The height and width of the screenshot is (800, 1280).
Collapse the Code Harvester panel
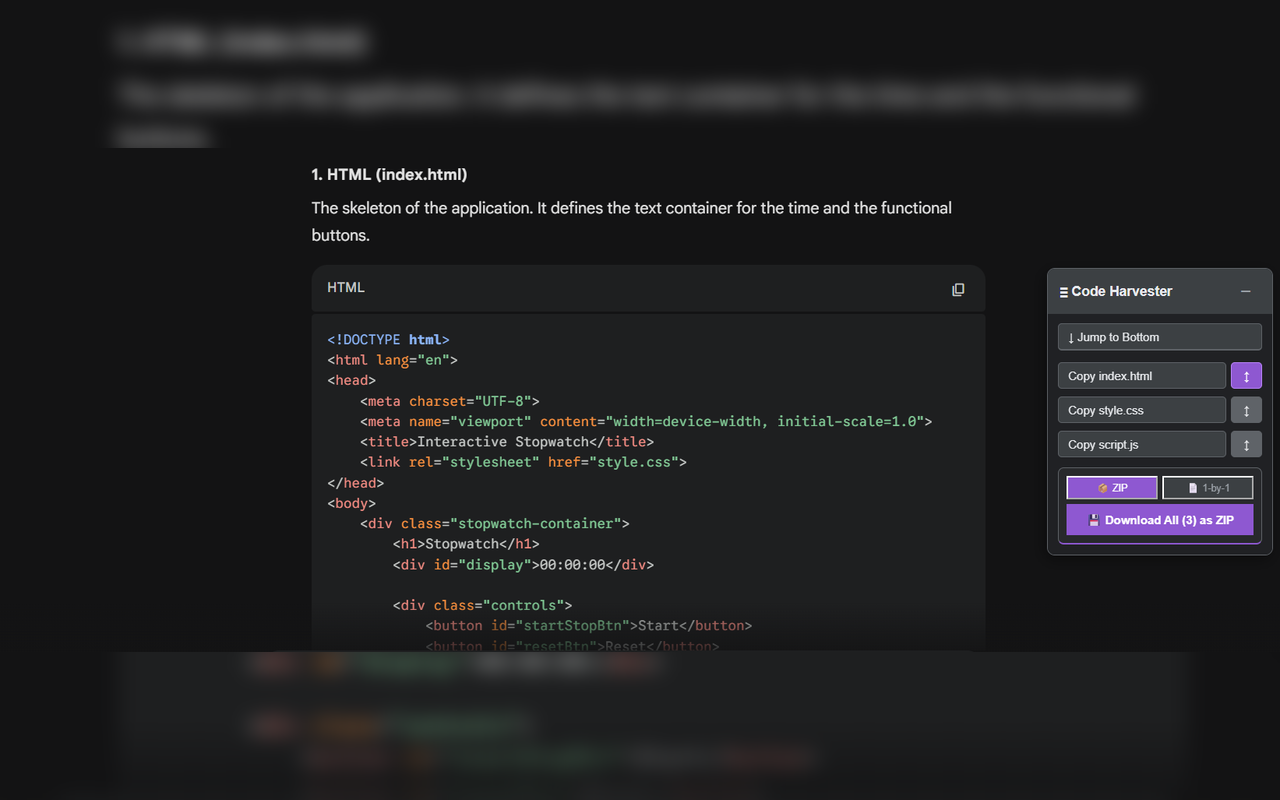click(x=1245, y=291)
